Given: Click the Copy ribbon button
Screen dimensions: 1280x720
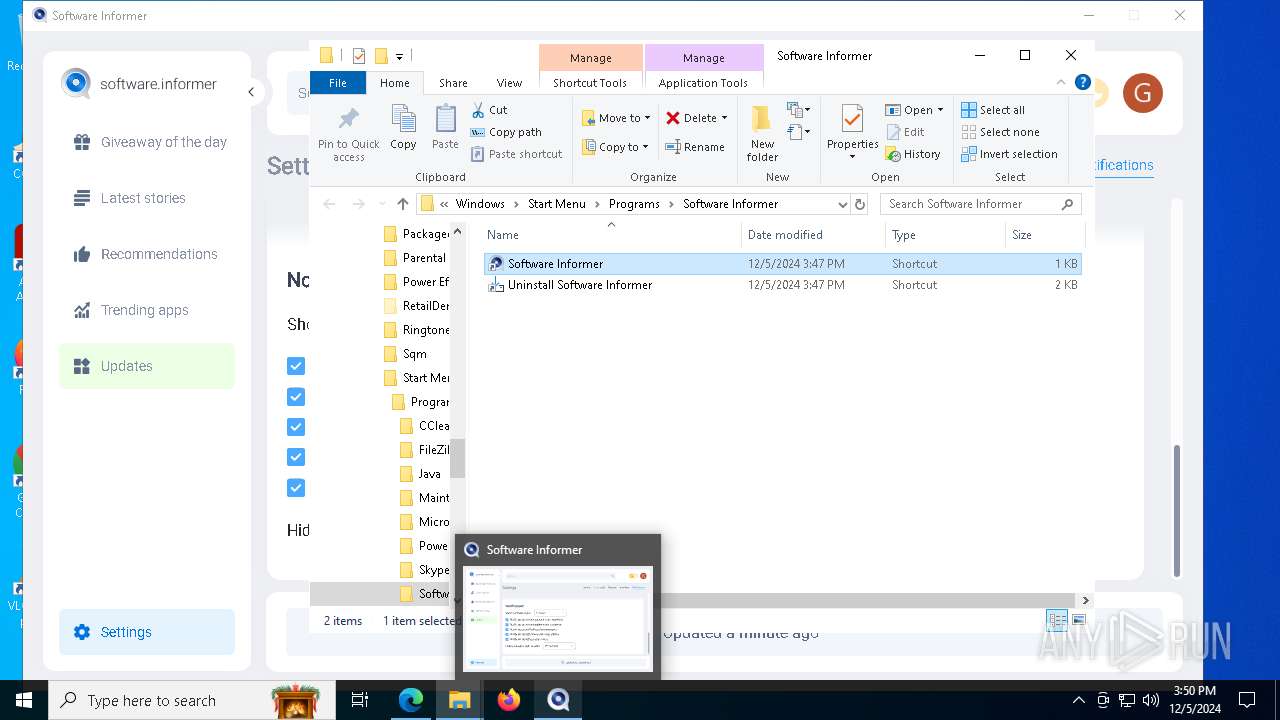Looking at the screenshot, I should tap(403, 127).
